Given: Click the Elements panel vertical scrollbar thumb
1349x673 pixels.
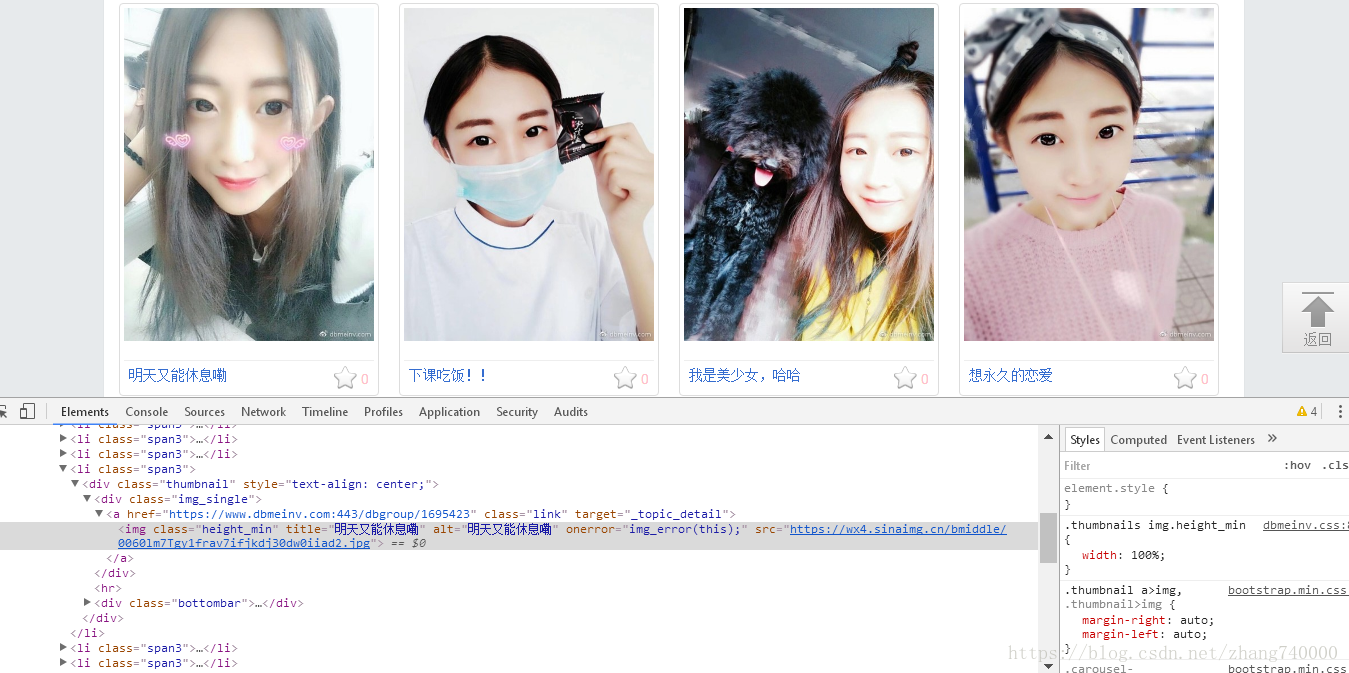Looking at the screenshot, I should (x=1049, y=538).
